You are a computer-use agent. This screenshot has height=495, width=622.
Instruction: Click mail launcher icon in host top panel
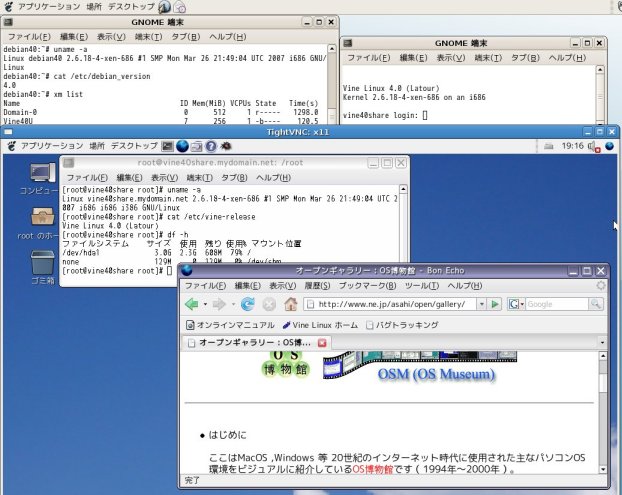point(180,7)
